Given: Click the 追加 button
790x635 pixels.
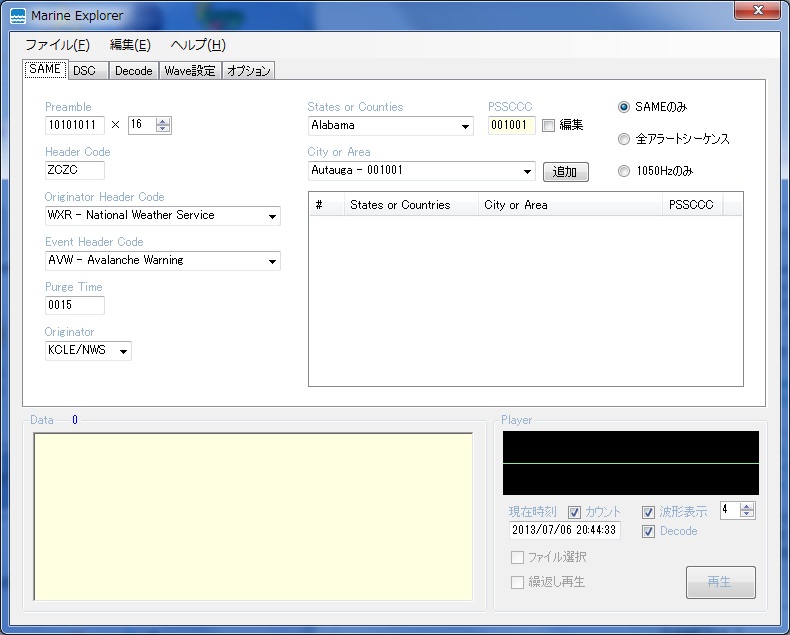Looking at the screenshot, I should pyautogui.click(x=565, y=172).
